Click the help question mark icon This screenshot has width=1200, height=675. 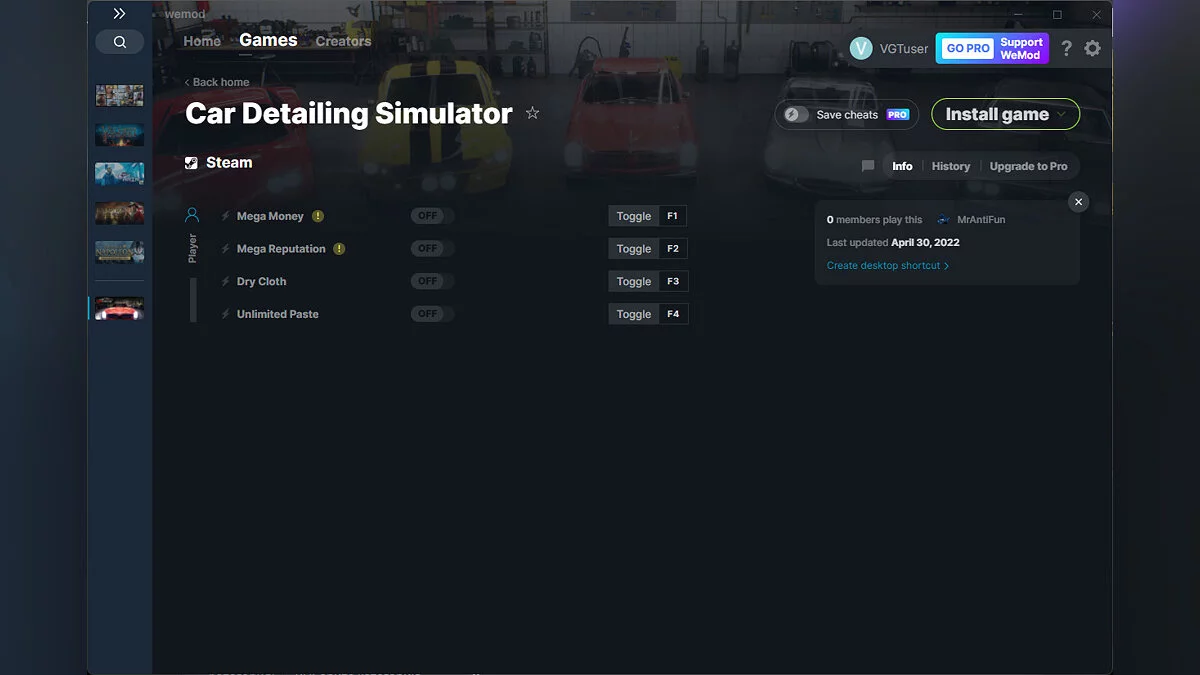(1065, 47)
